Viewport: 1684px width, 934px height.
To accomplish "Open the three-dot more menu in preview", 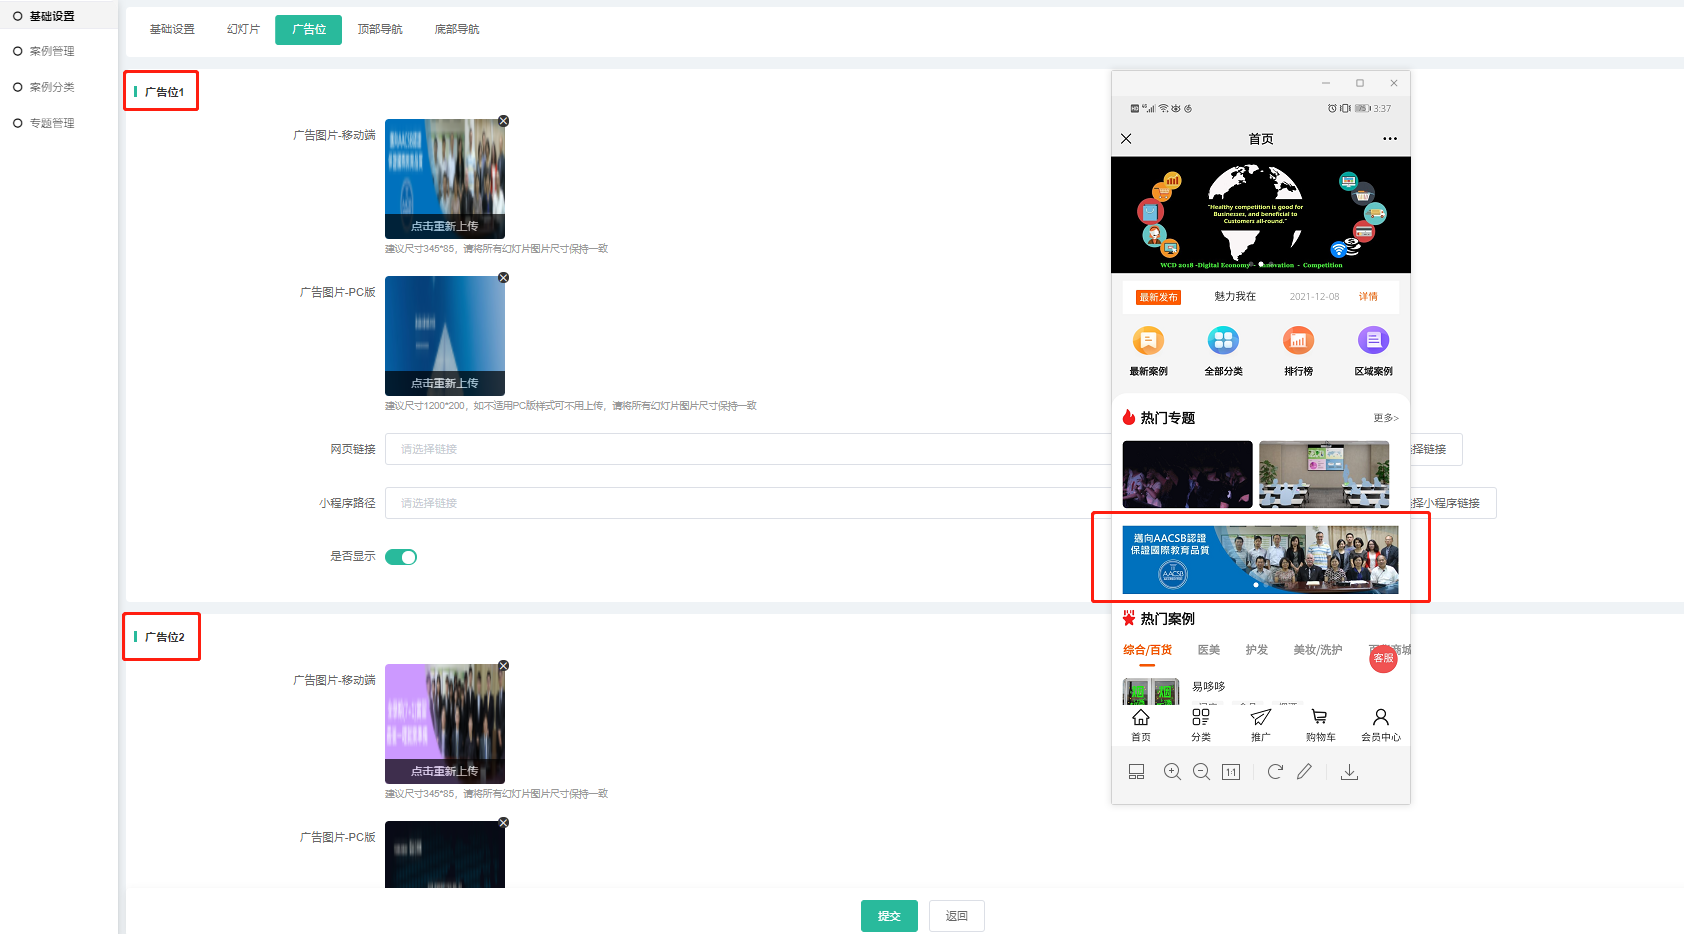I will click(x=1390, y=139).
